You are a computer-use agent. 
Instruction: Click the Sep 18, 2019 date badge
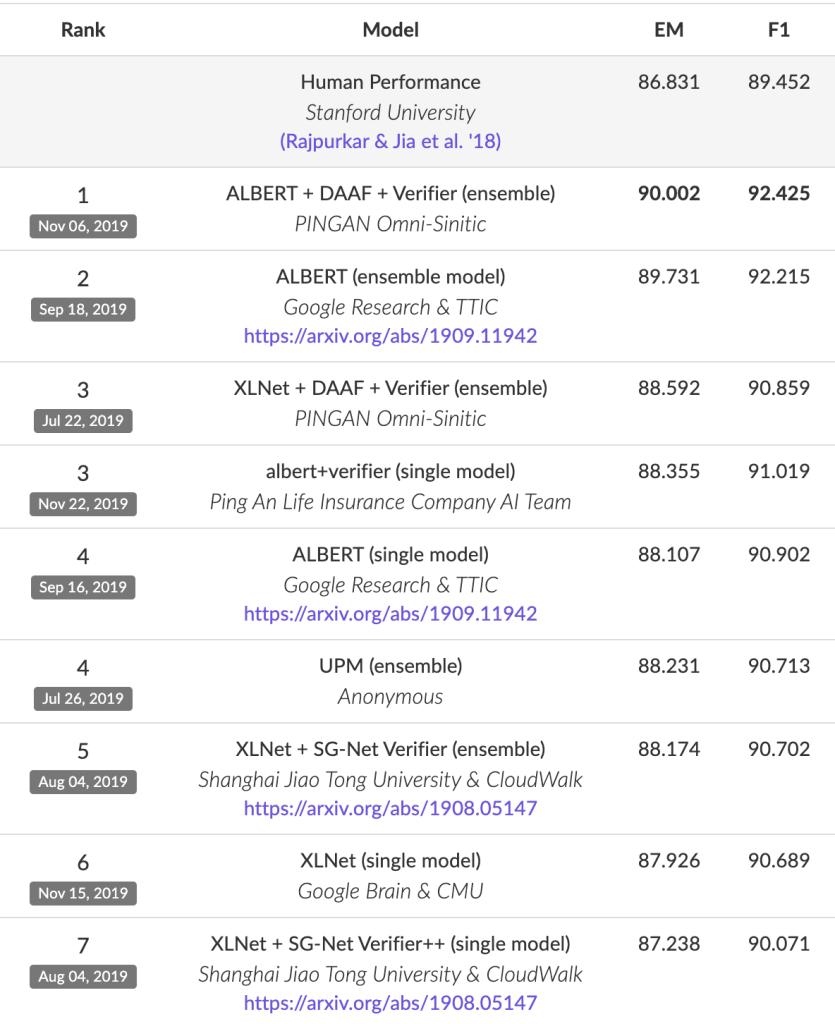pyautogui.click(x=83, y=309)
